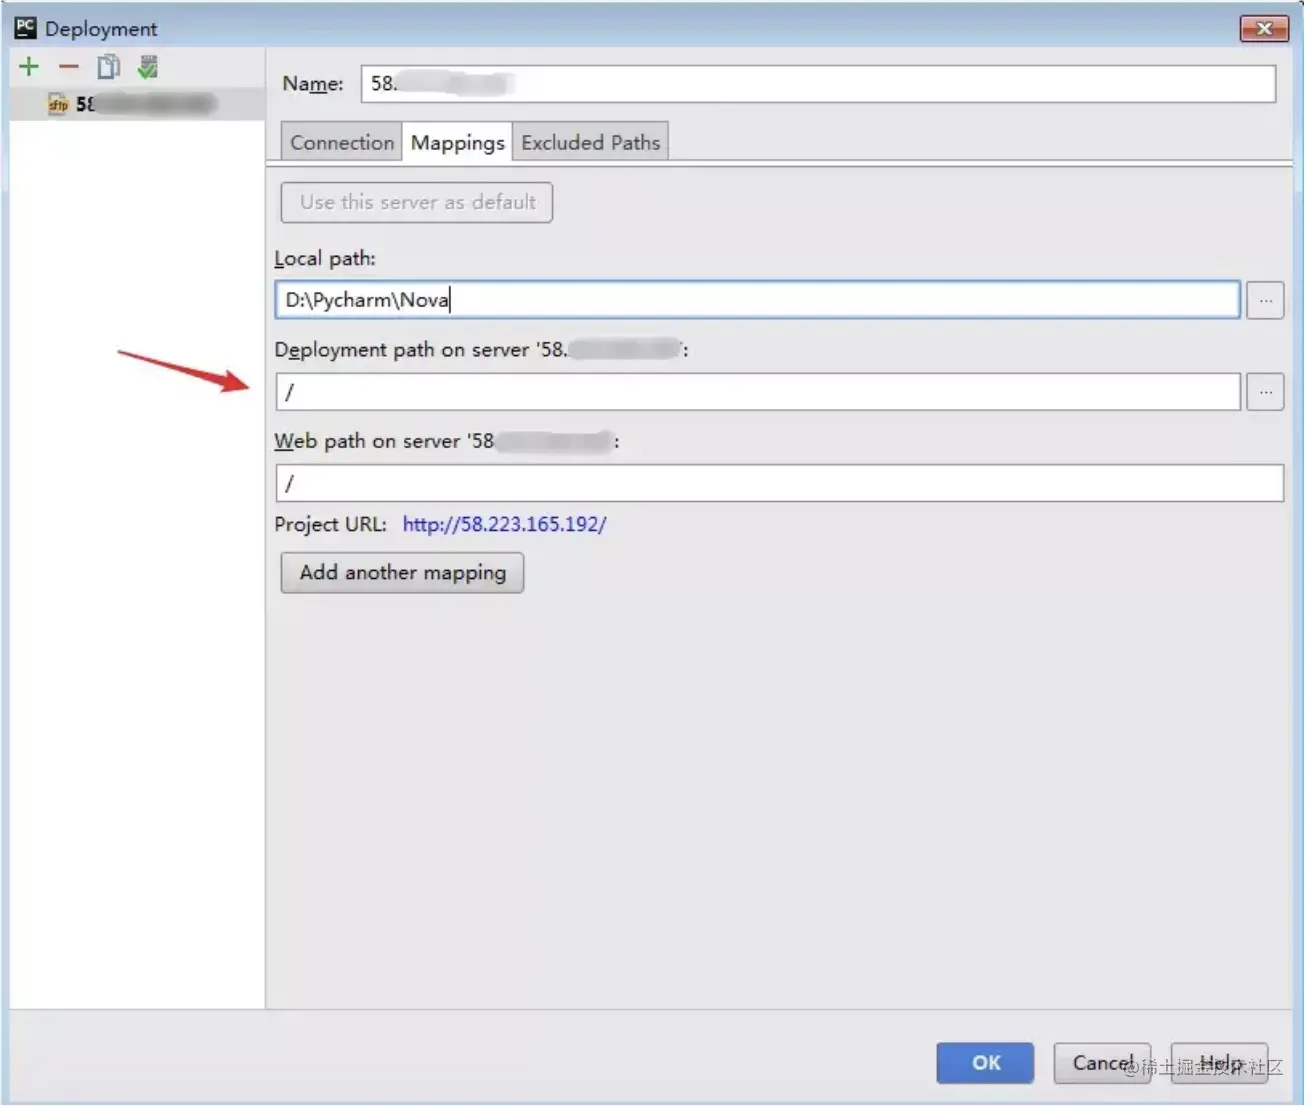Confirm settings with OK button
Image resolution: width=1312 pixels, height=1106 pixels.
coord(985,1063)
